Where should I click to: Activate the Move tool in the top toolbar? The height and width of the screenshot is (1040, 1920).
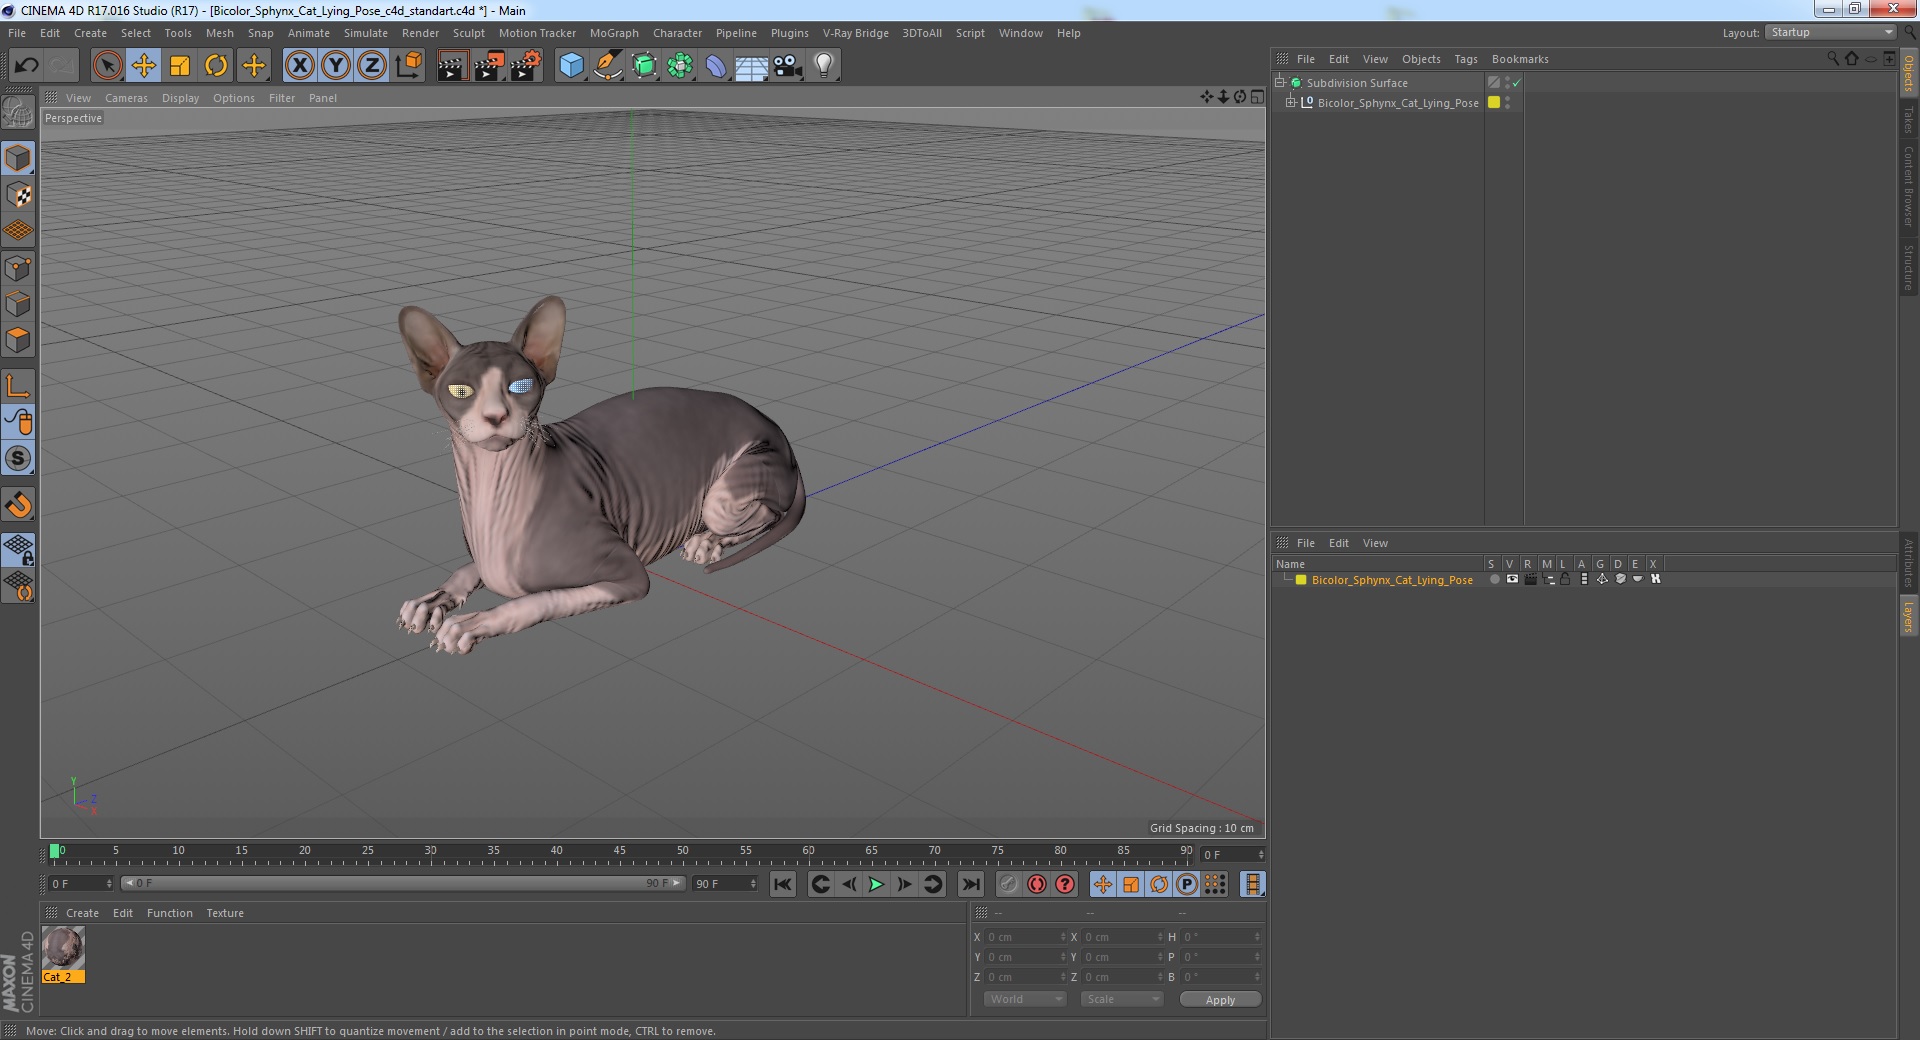(x=143, y=66)
